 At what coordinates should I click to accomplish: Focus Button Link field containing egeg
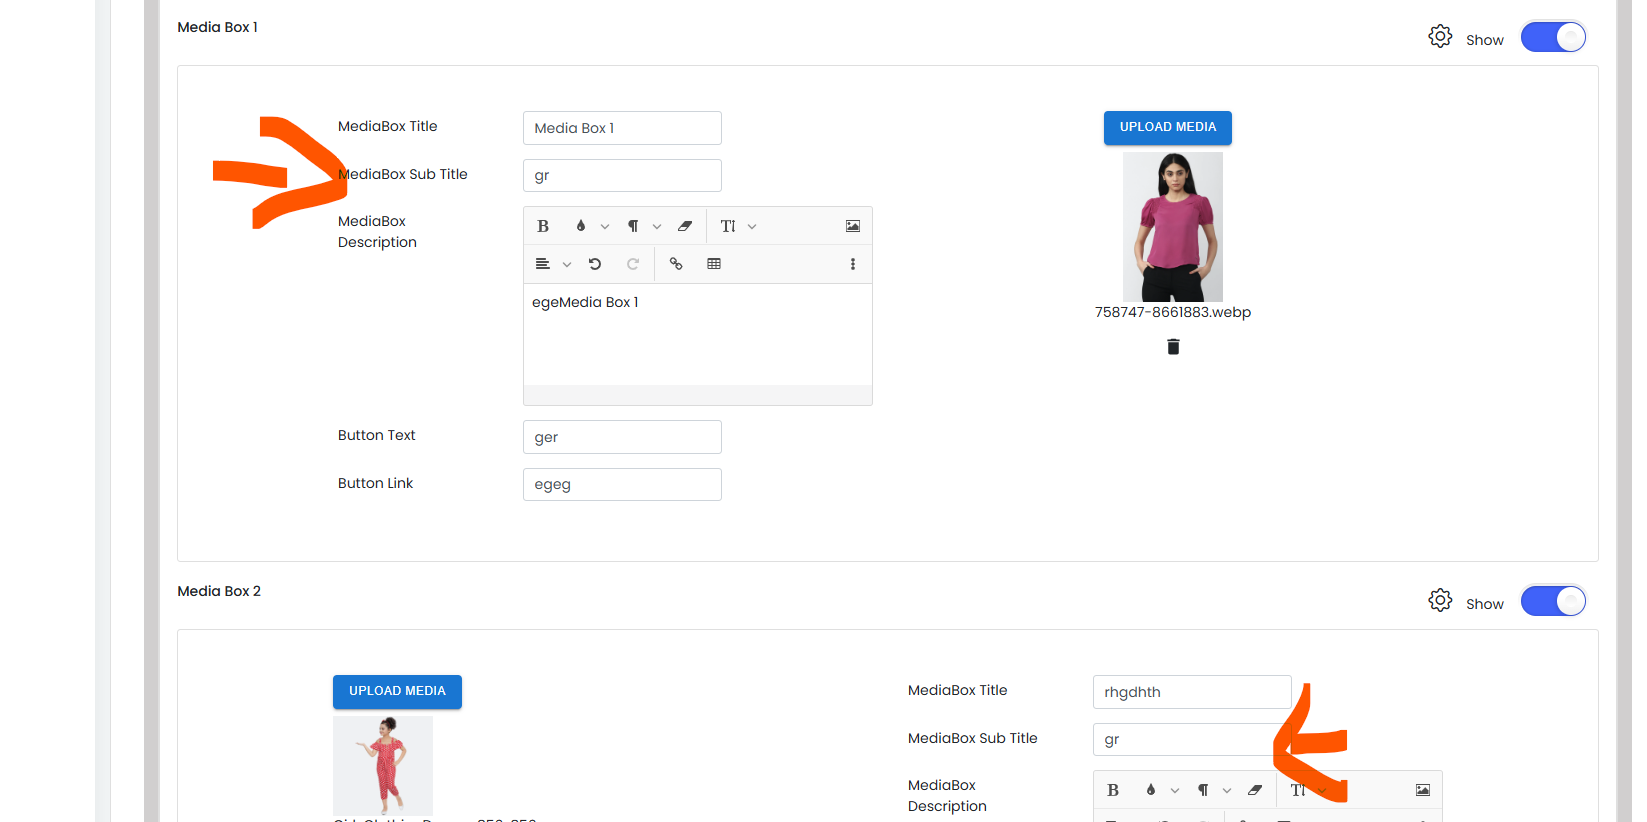click(622, 484)
